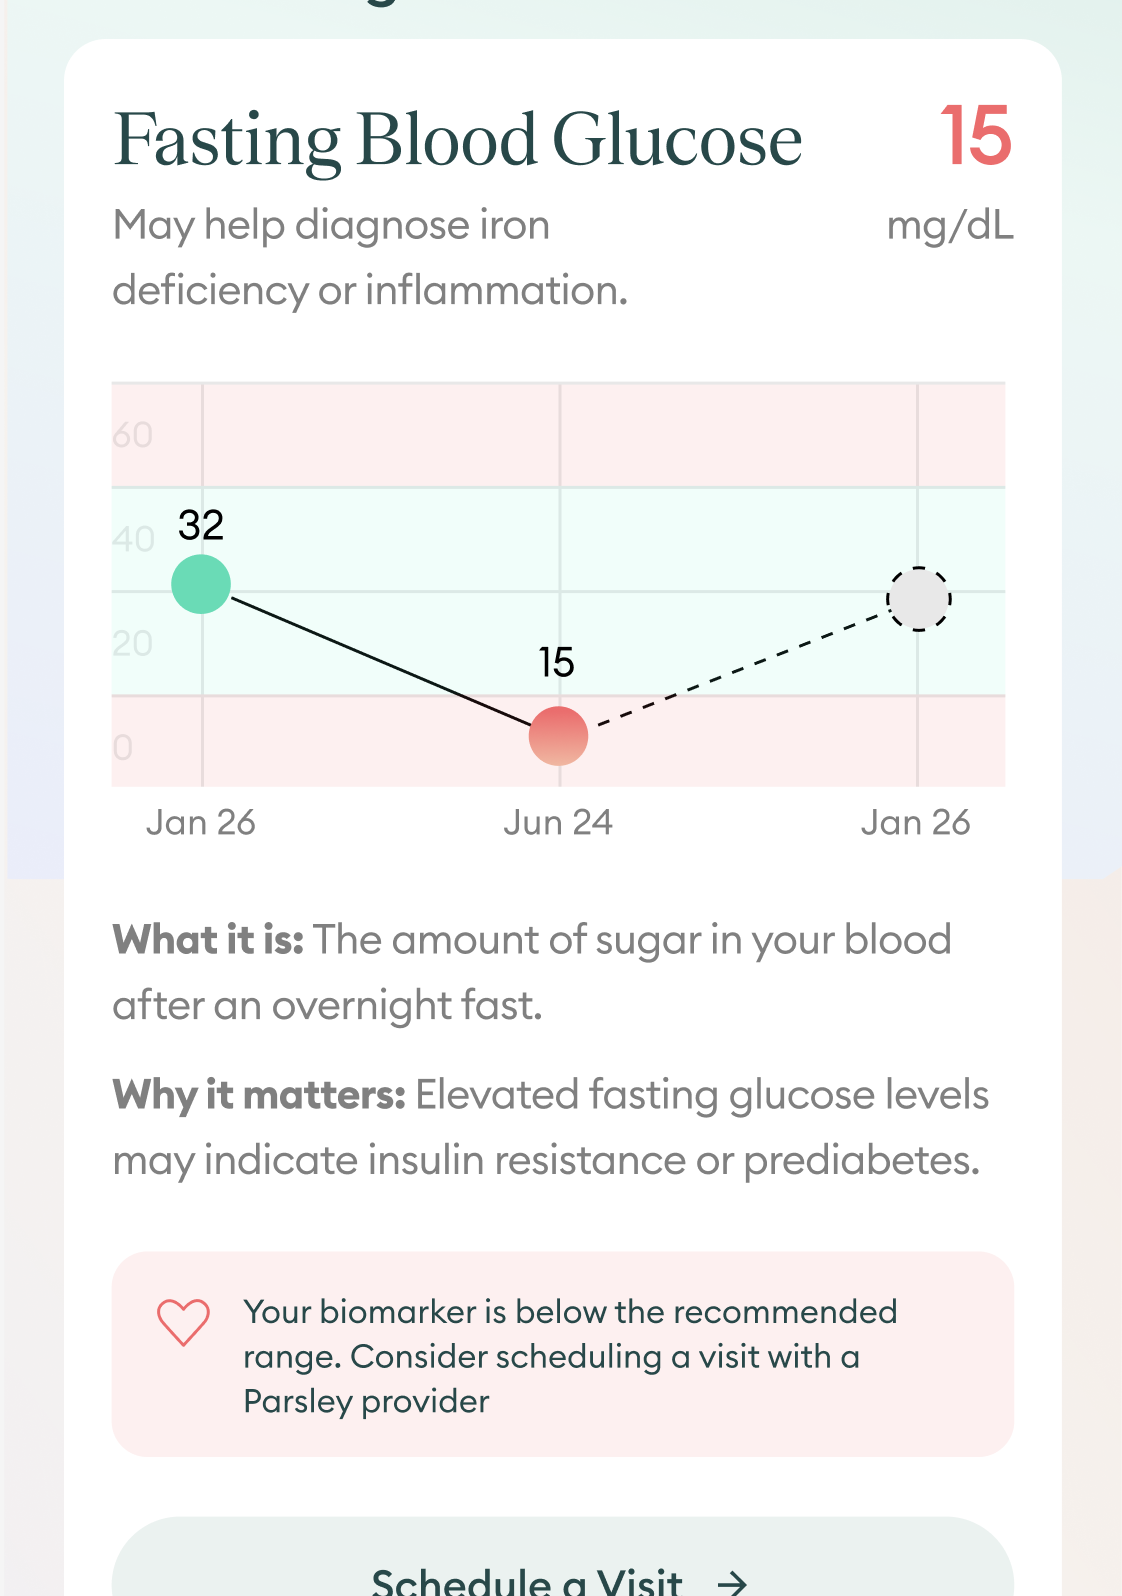Click the 0 mark on the chart axis
Viewport: 1122px width, 1596px height.
122,747
